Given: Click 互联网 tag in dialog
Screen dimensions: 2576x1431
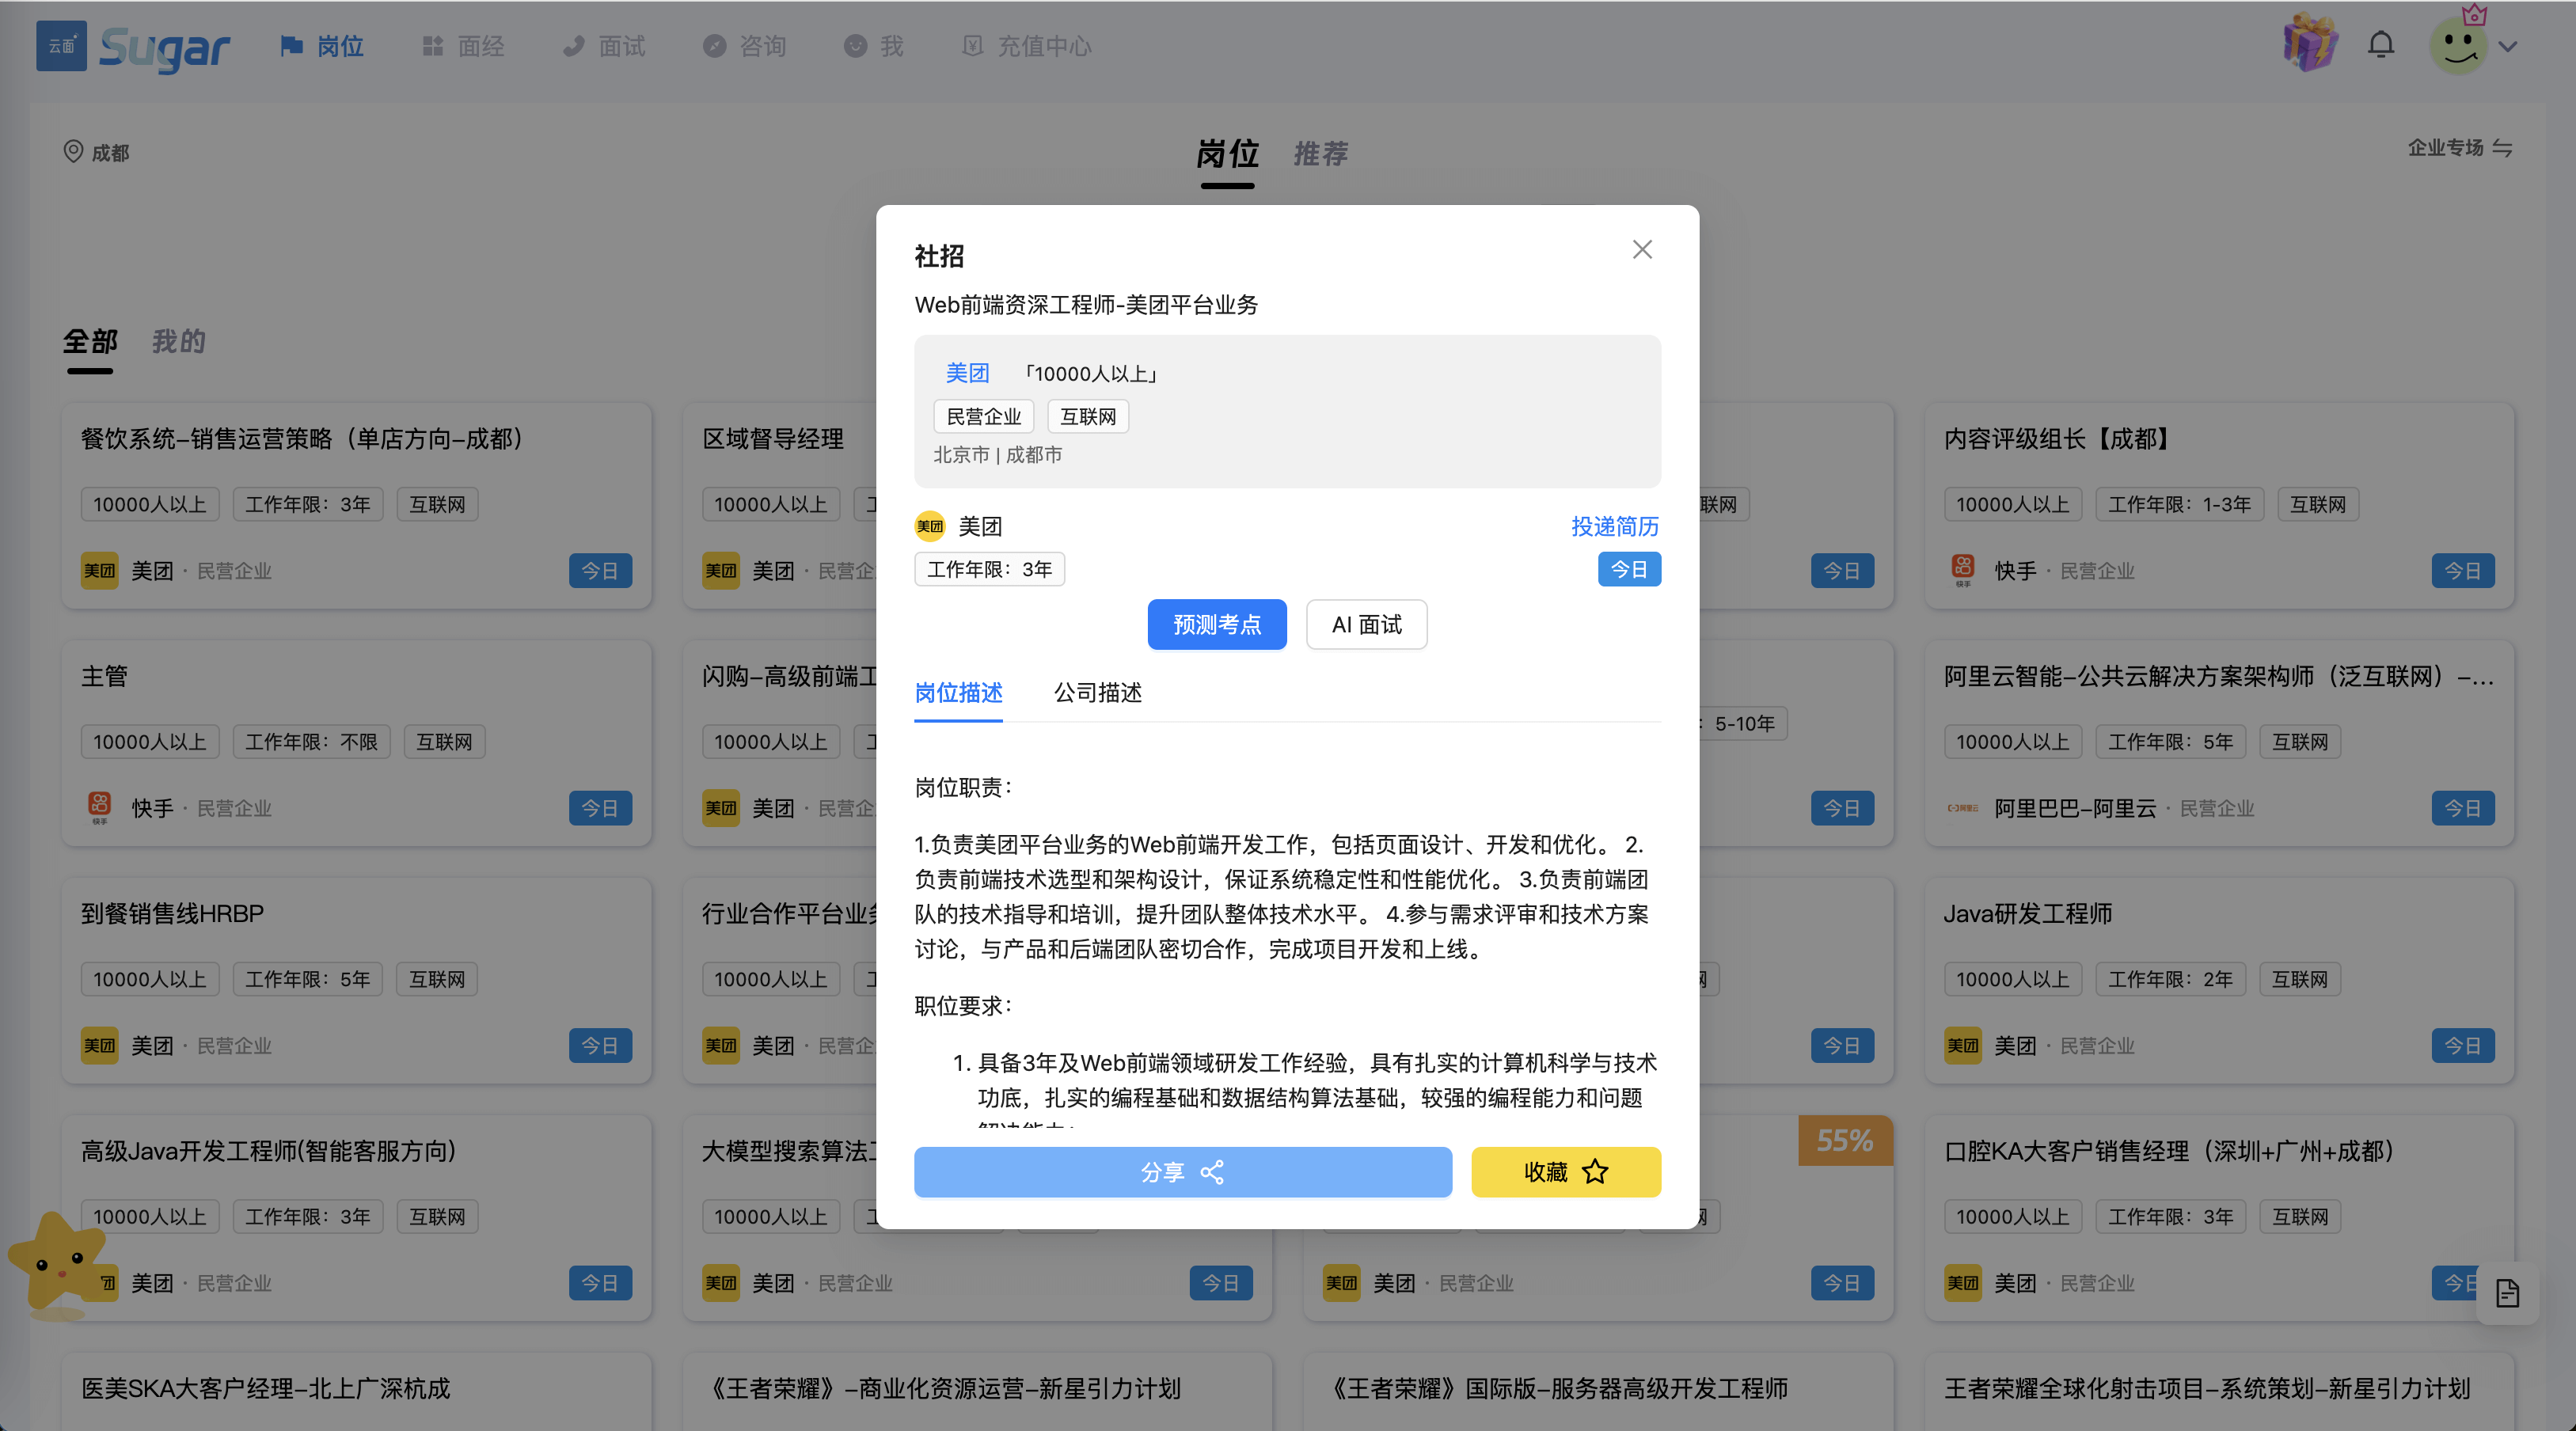Looking at the screenshot, I should [1088, 416].
